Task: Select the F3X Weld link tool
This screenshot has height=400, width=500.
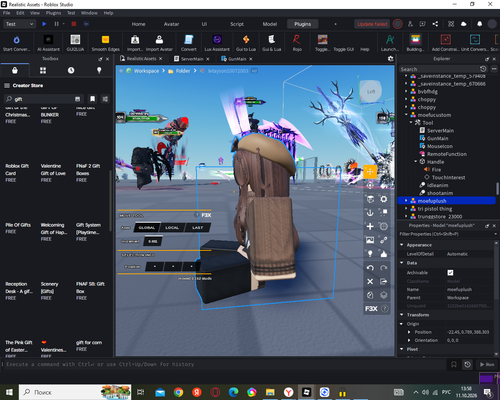Action: tap(384, 240)
